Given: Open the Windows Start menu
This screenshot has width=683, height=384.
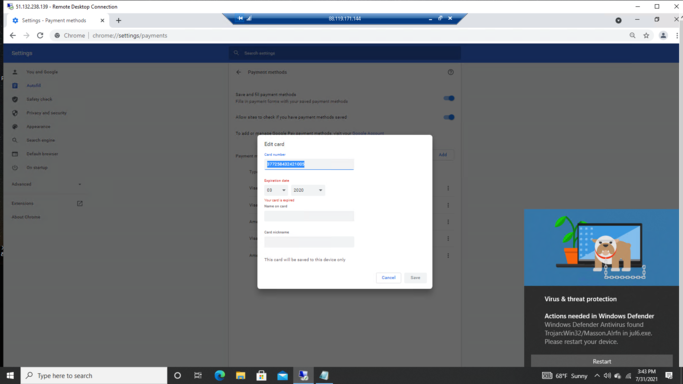Looking at the screenshot, I should point(10,375).
